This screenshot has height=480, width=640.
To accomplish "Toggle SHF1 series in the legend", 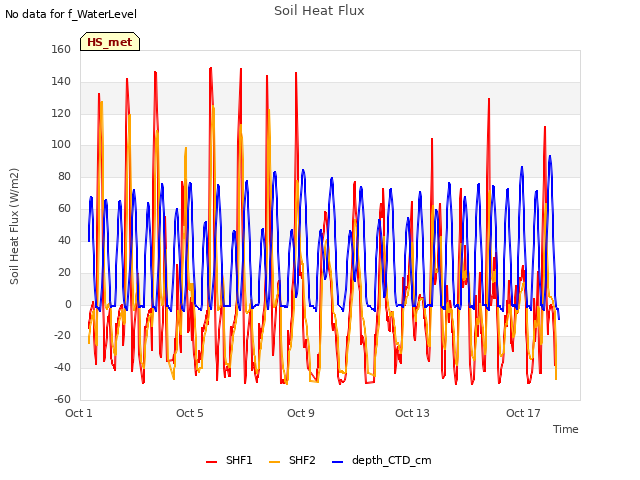I will [x=229, y=460].
